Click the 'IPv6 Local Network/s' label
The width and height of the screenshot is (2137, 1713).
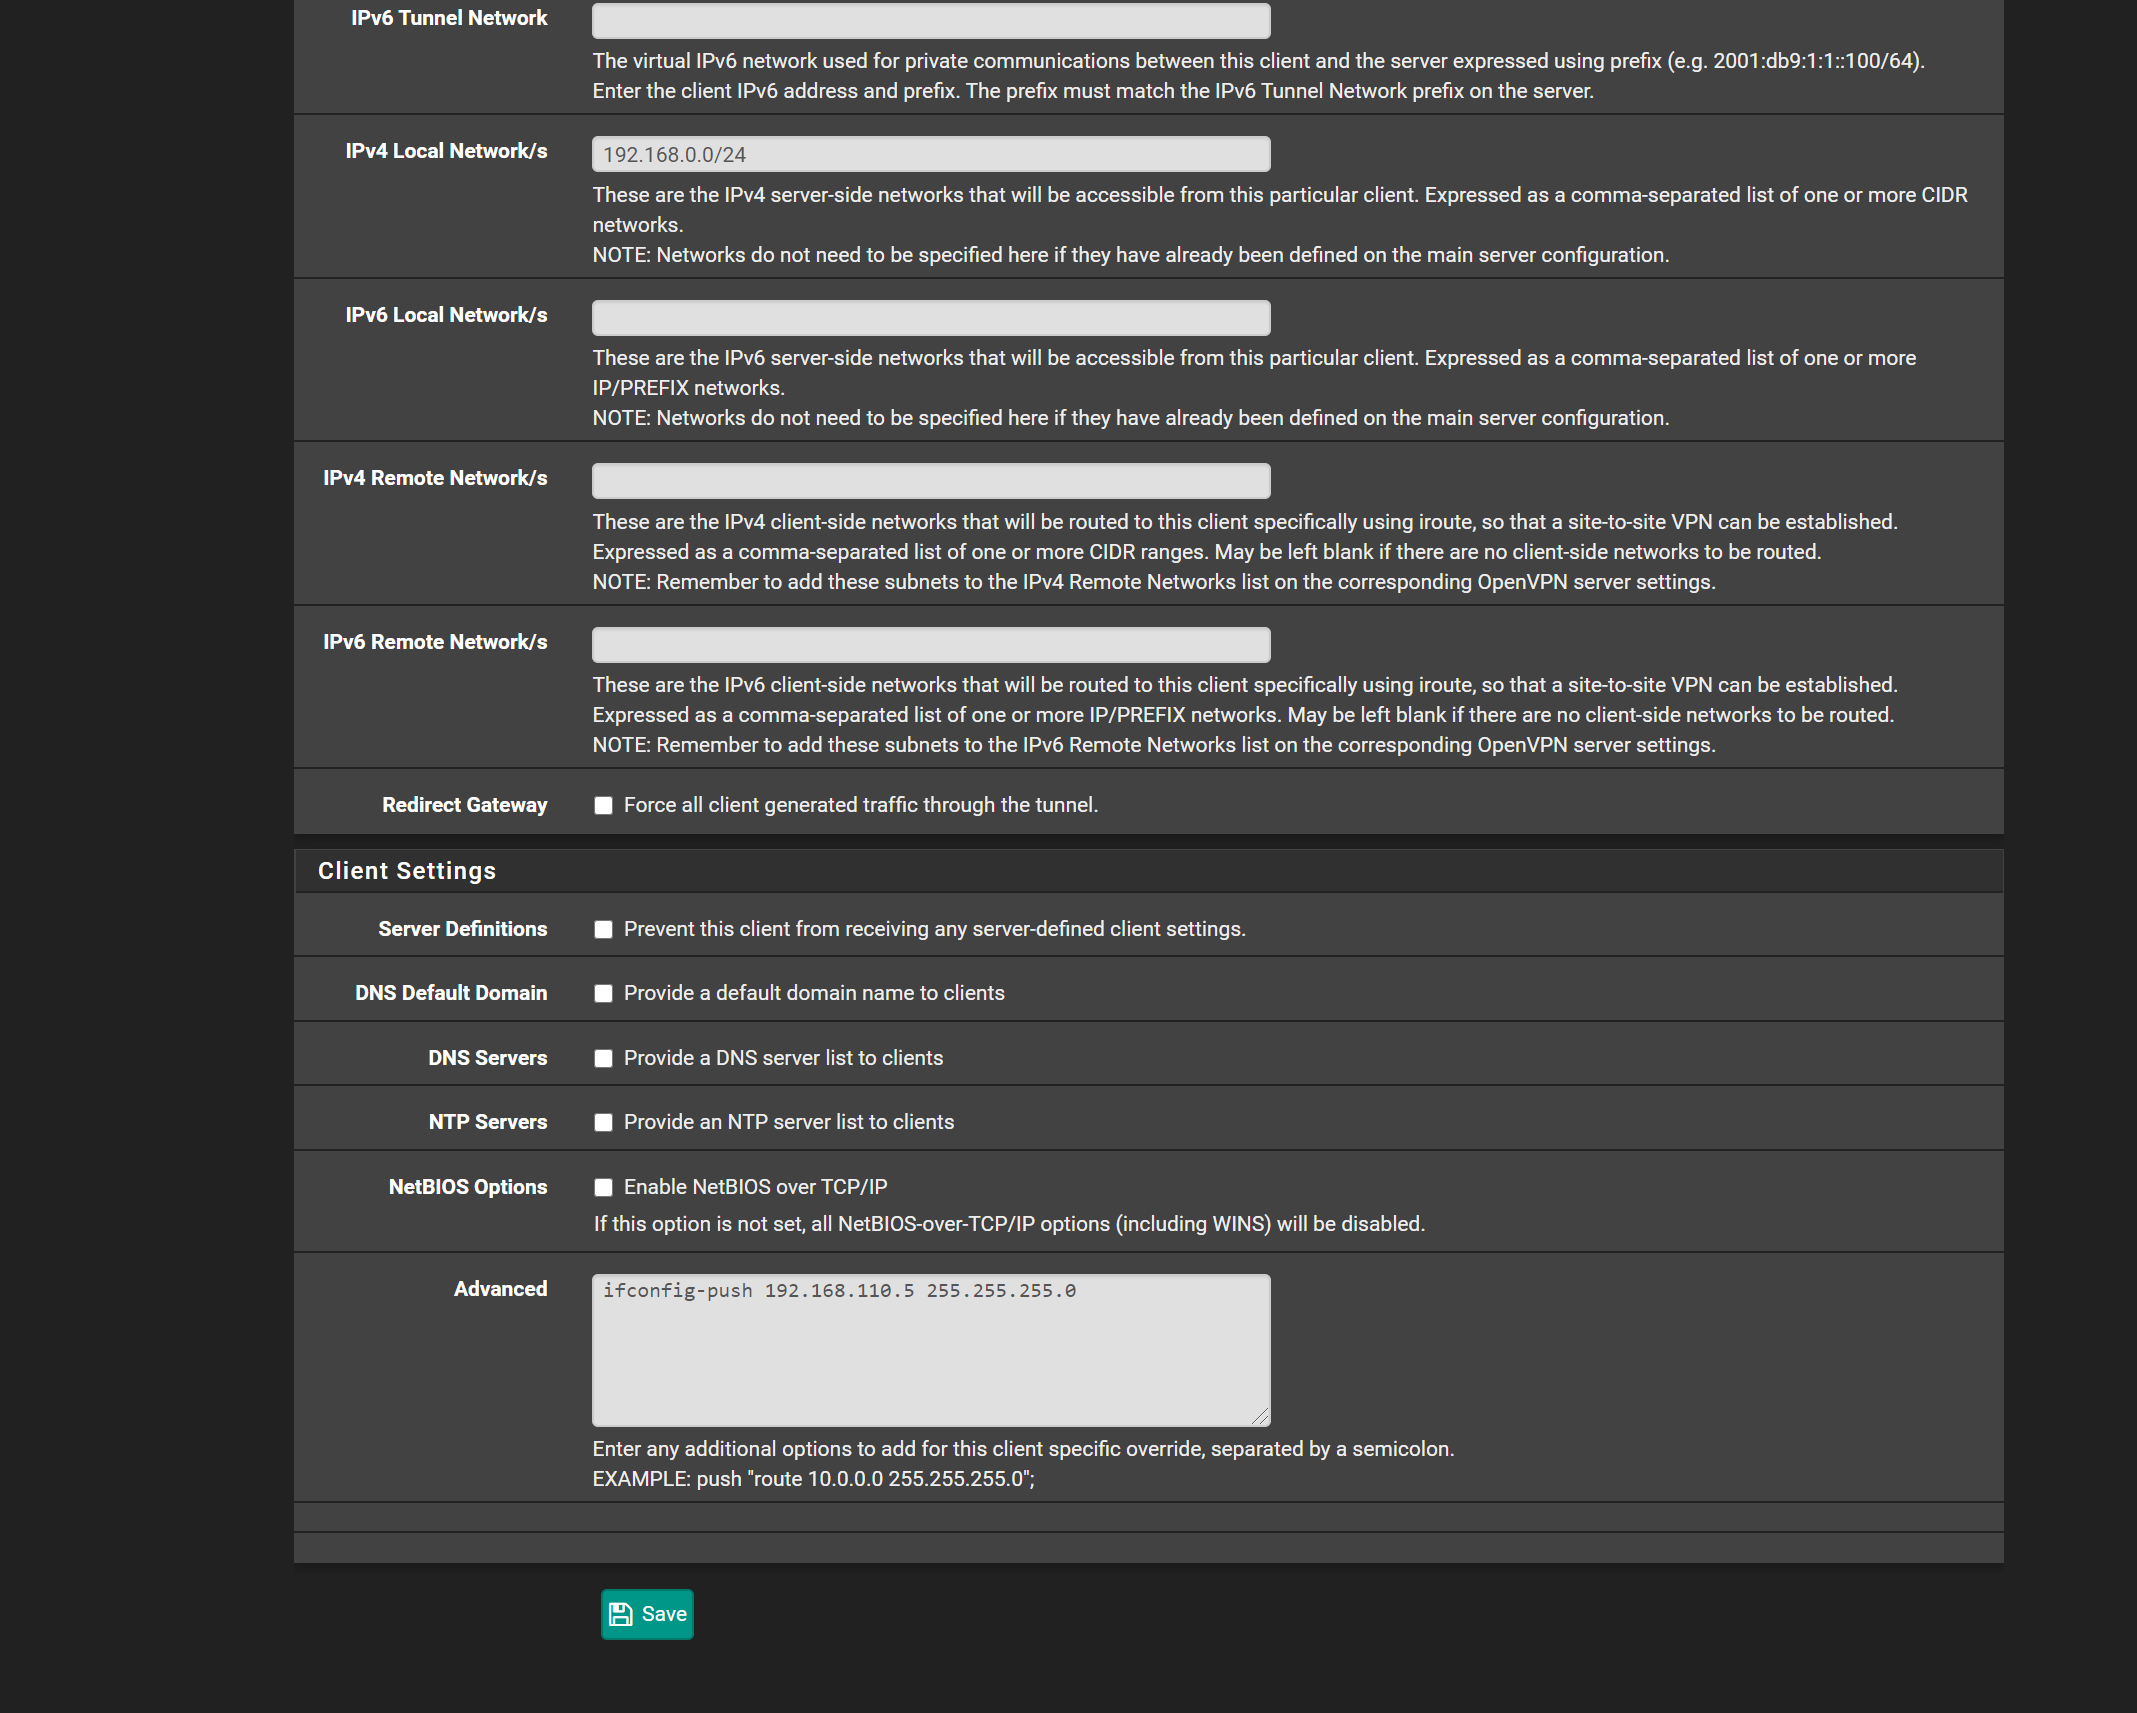(446, 315)
